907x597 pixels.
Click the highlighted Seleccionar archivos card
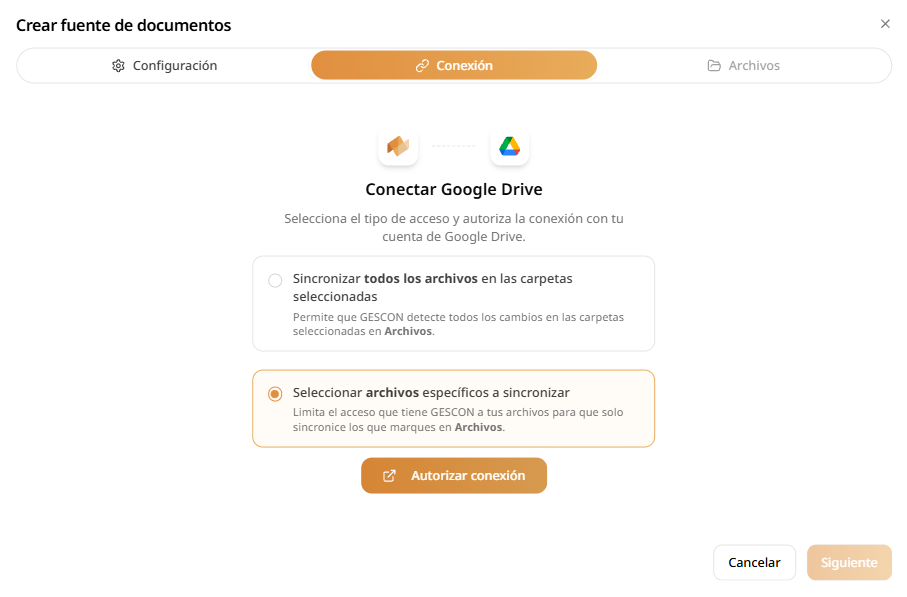point(454,408)
